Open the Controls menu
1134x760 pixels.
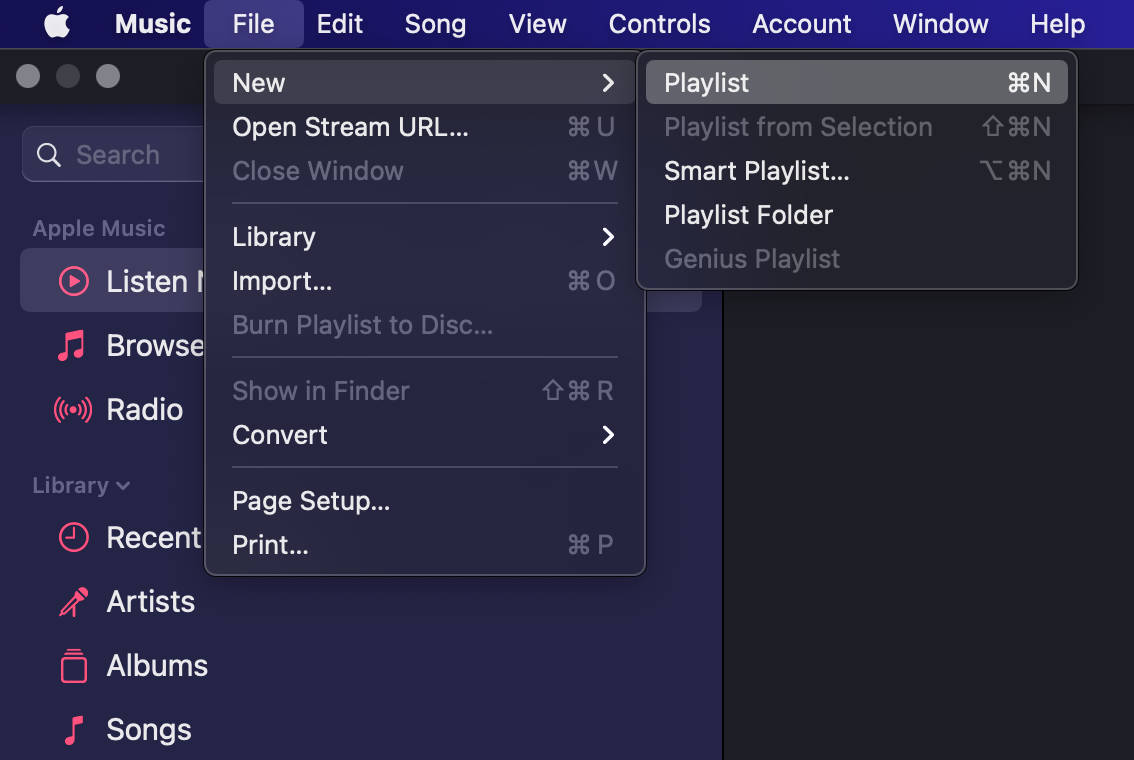(659, 24)
